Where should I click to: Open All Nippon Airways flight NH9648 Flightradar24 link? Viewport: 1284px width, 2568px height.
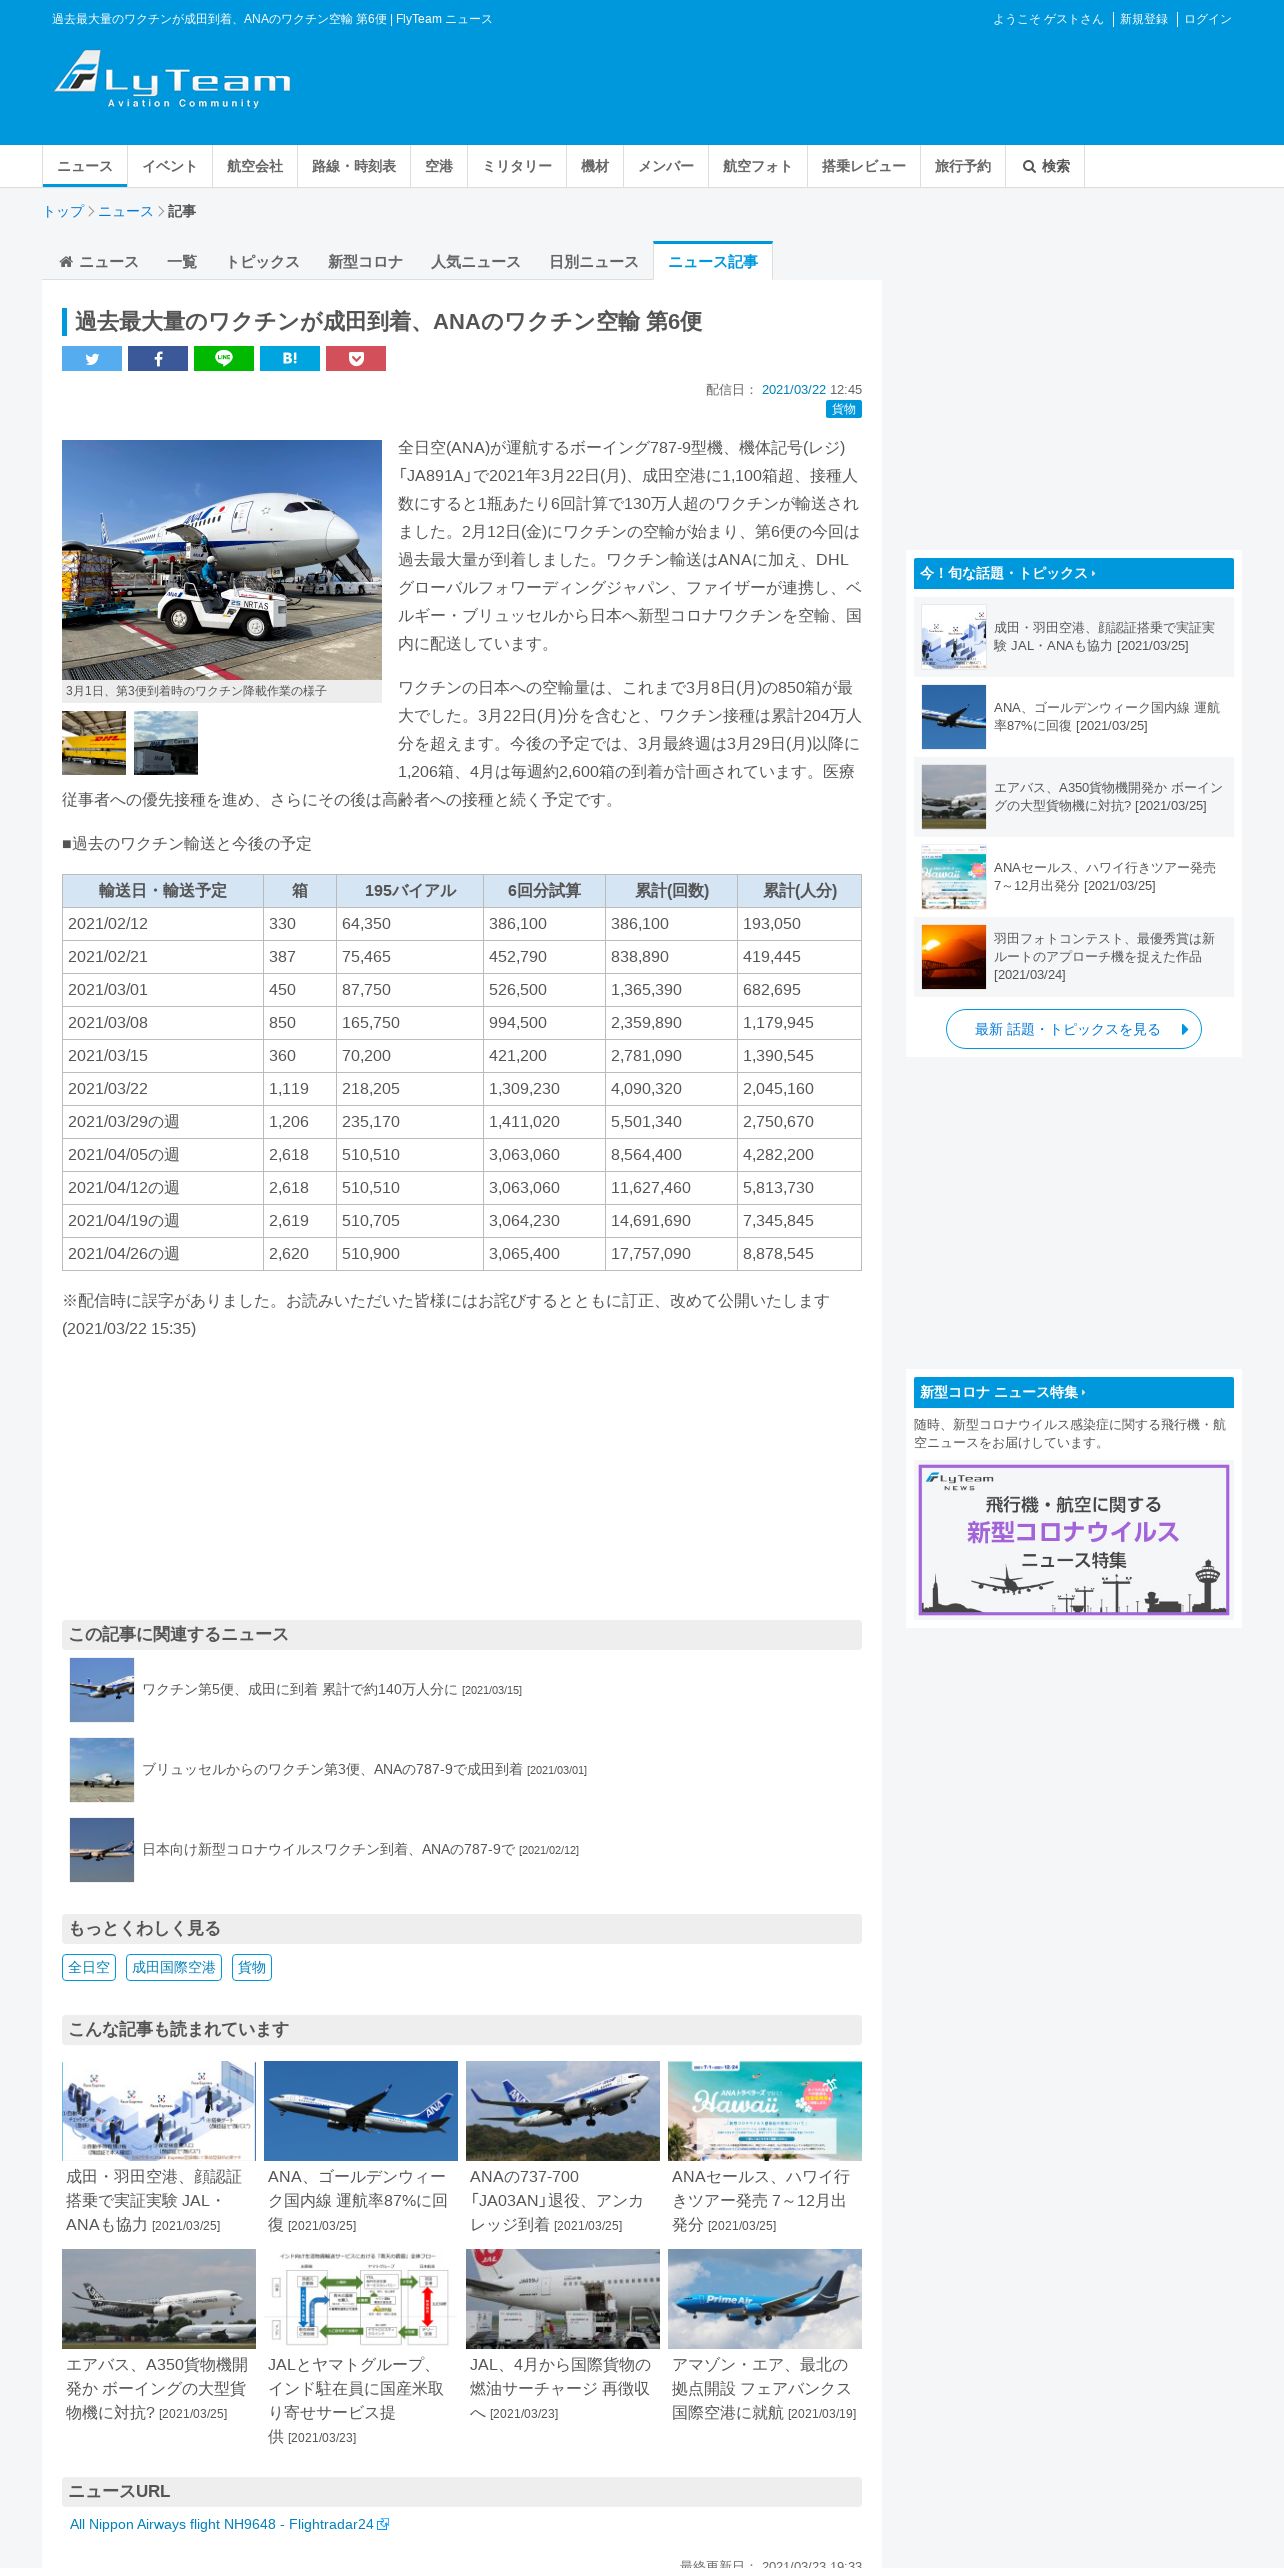pyautogui.click(x=222, y=2524)
